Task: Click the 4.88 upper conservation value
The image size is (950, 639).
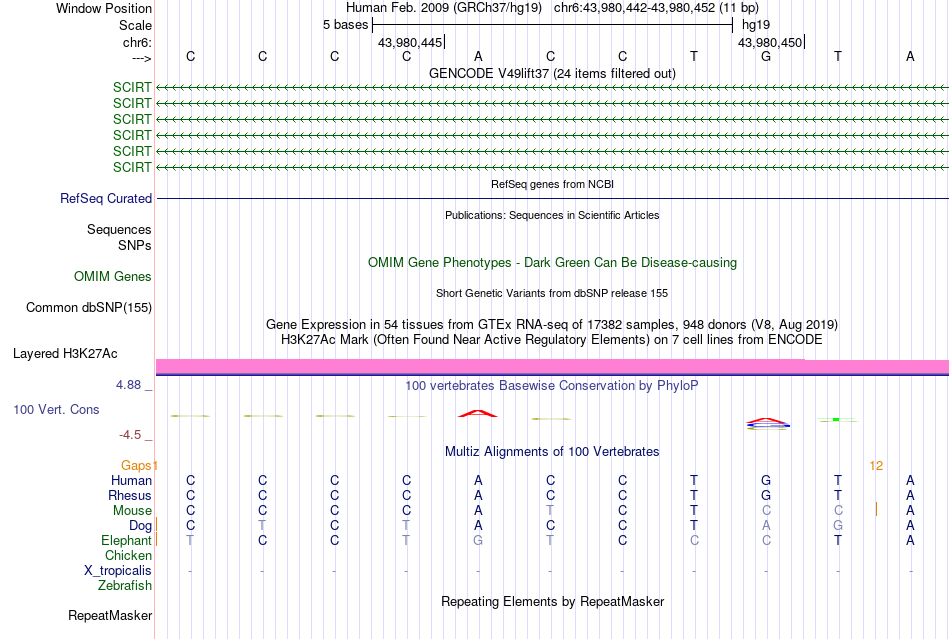Action: pyautogui.click(x=128, y=385)
